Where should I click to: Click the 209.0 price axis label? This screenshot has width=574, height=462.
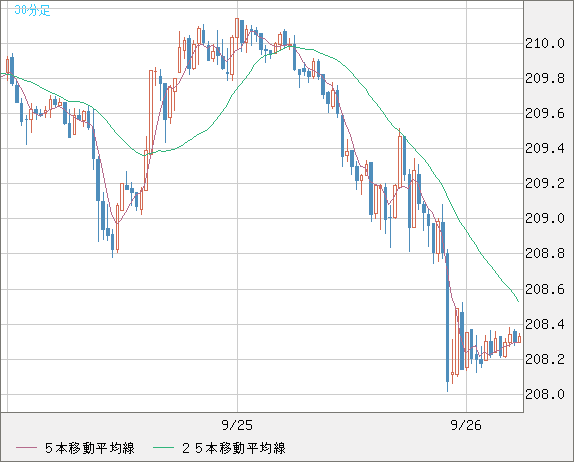545,219
